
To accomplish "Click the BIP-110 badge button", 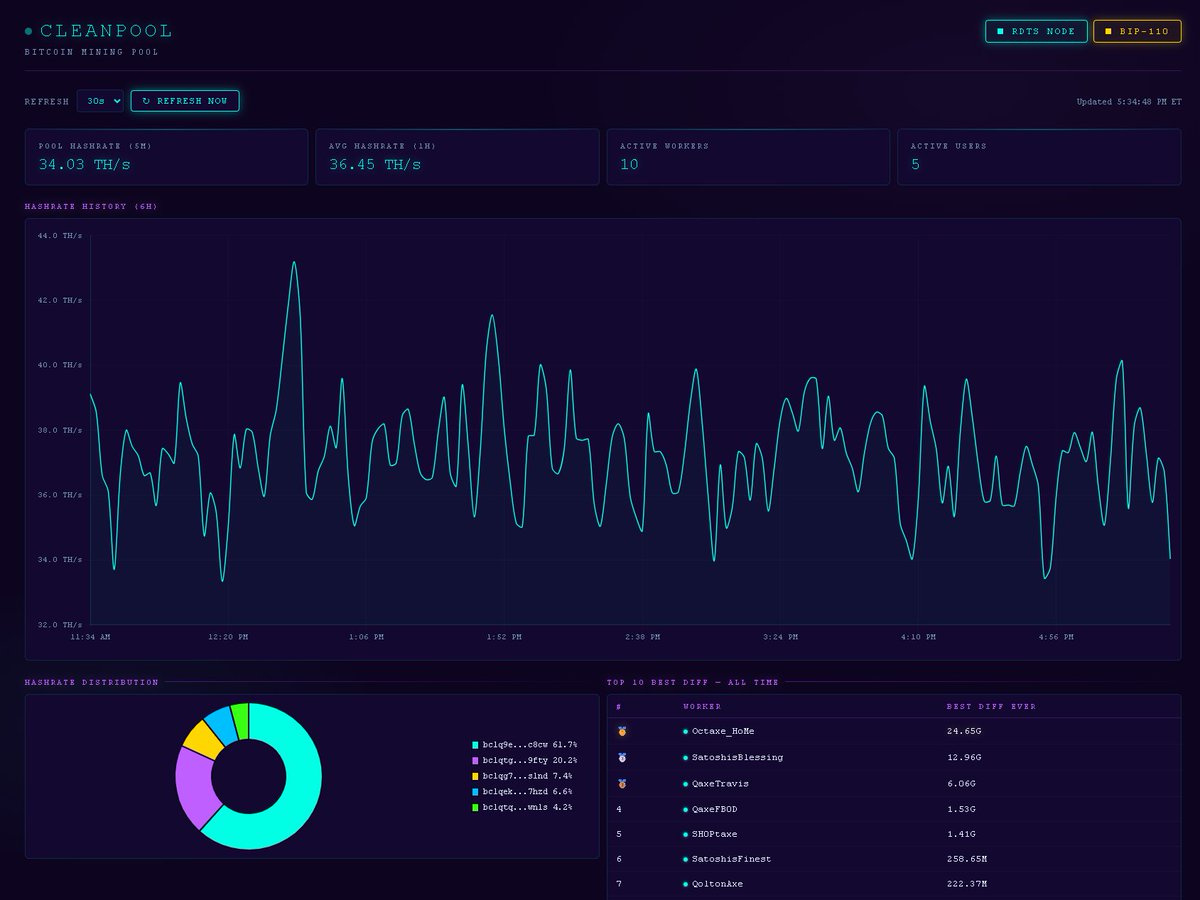I will click(1137, 31).
